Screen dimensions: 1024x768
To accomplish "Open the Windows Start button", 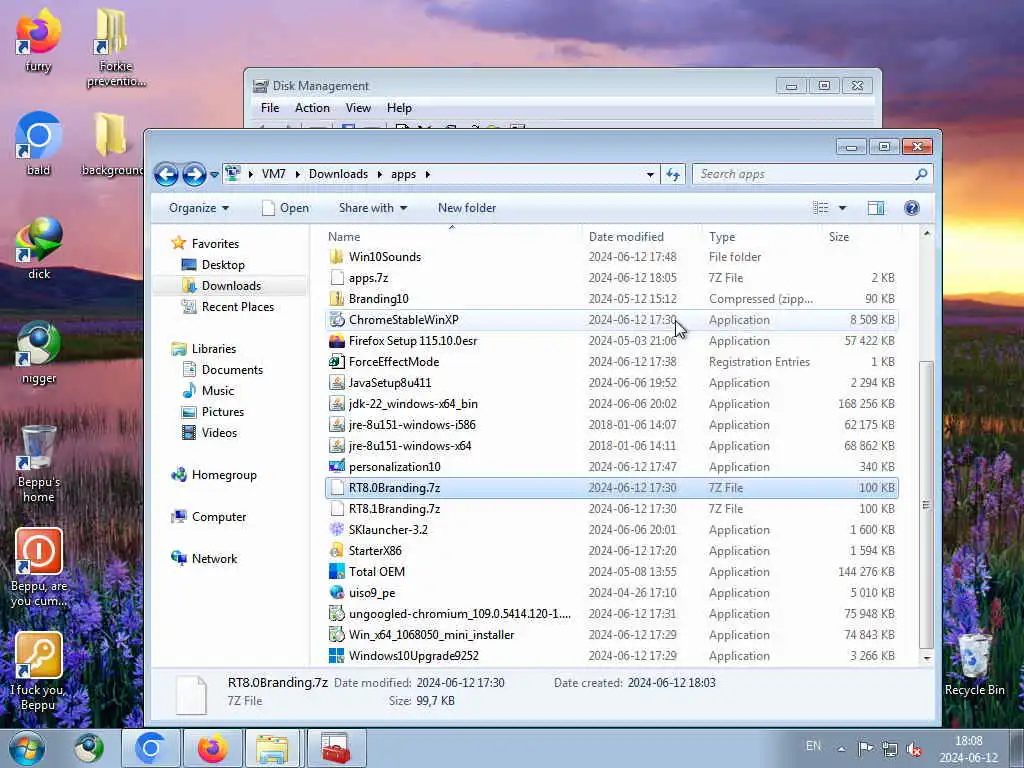I will click(27, 748).
